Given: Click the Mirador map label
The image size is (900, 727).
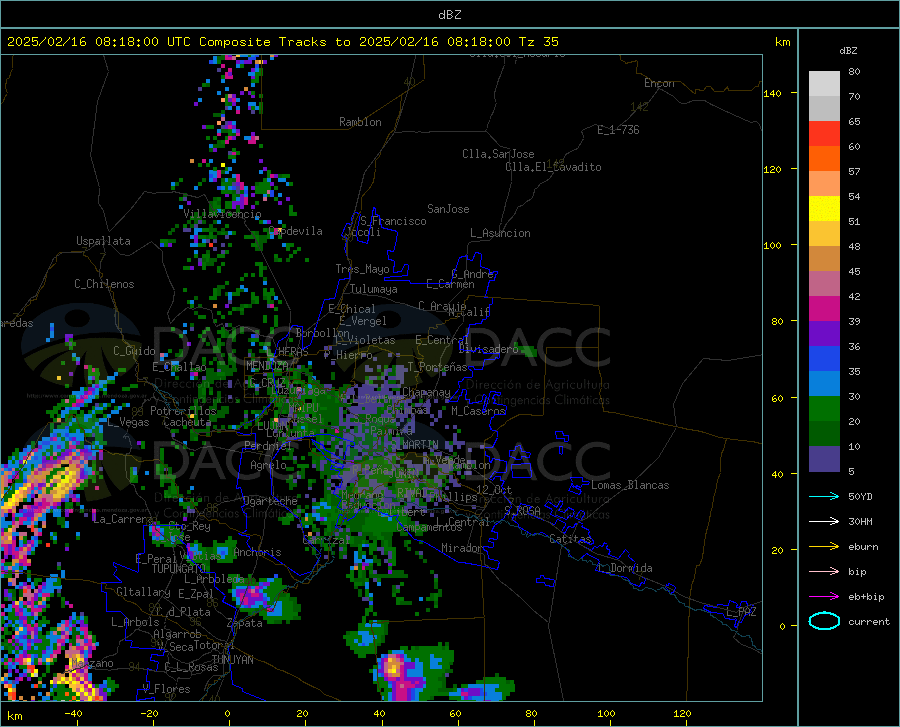Looking at the screenshot, I should (x=462, y=549).
